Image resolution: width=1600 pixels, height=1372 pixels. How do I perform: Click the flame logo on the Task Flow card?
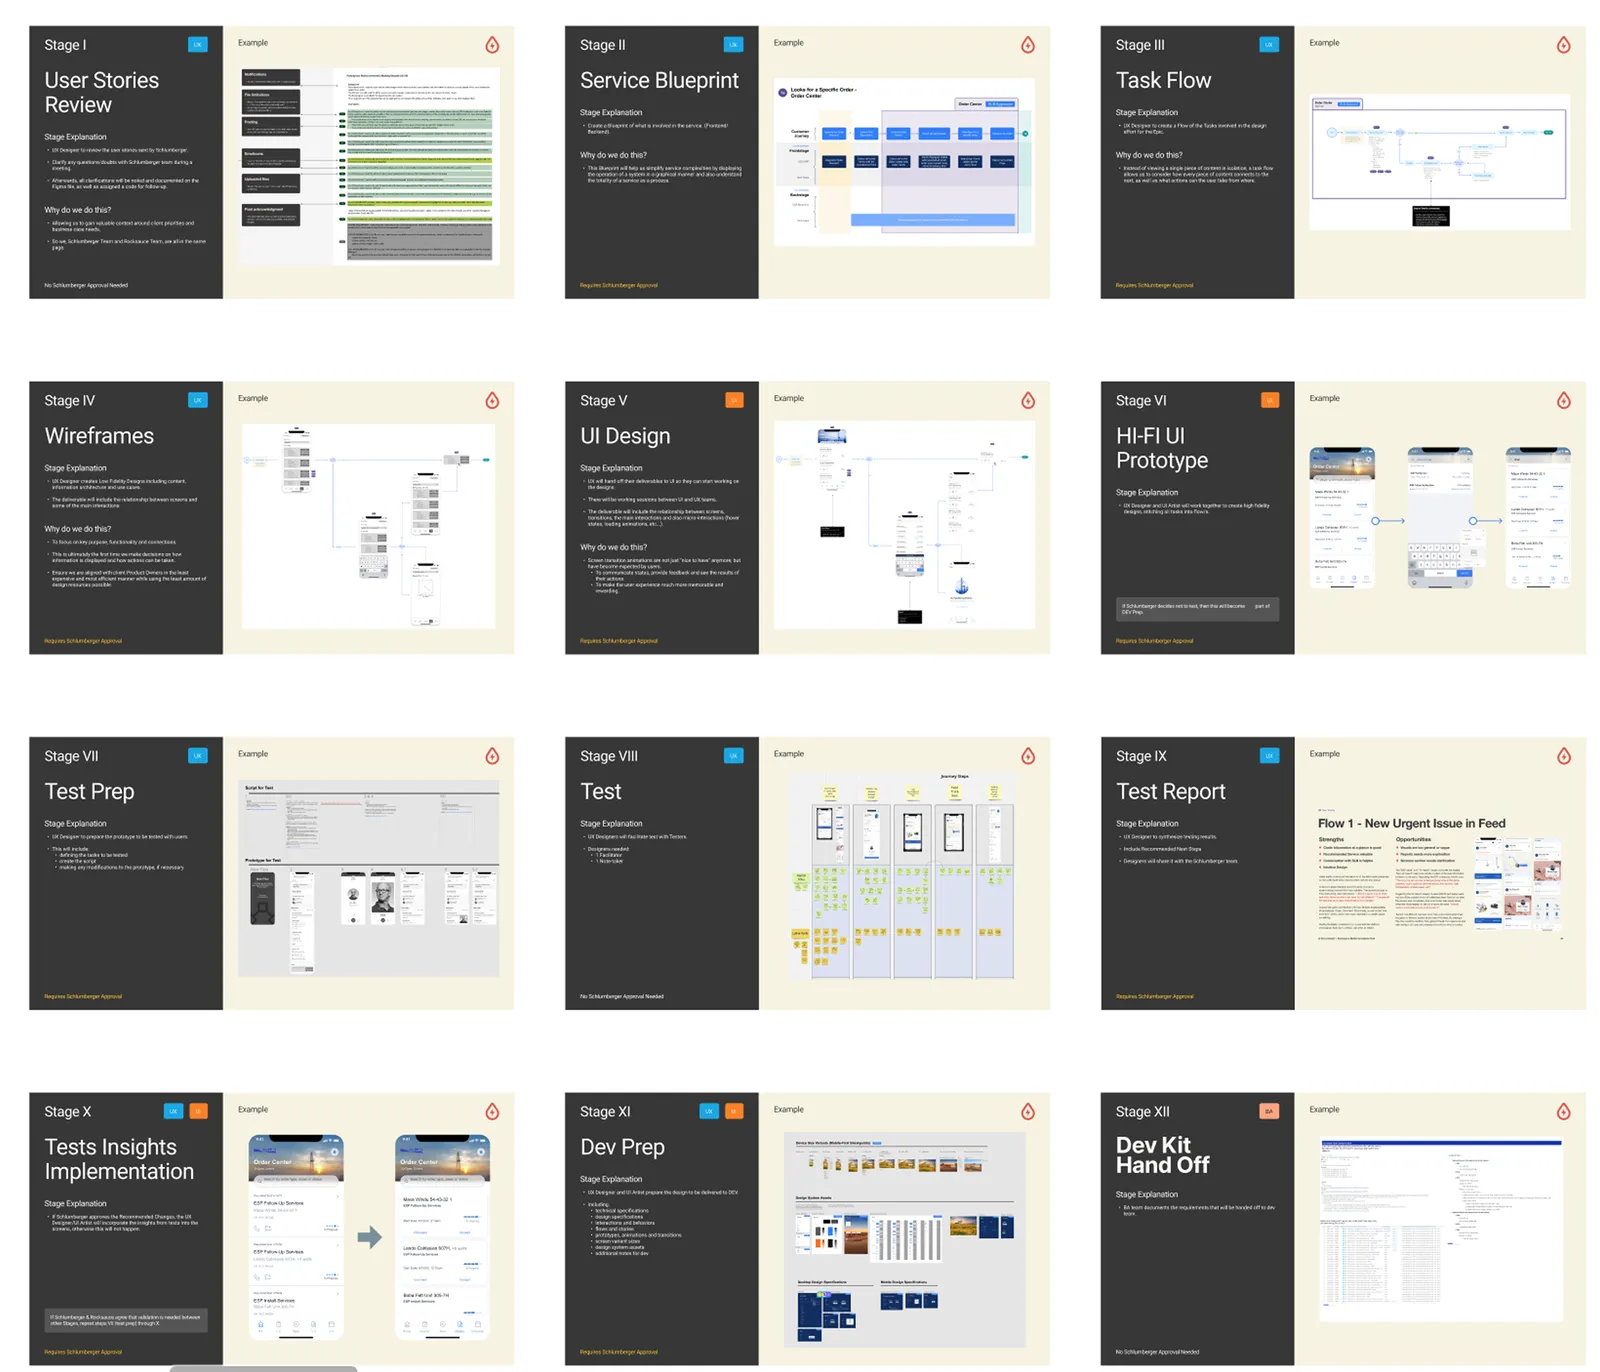point(1564,45)
